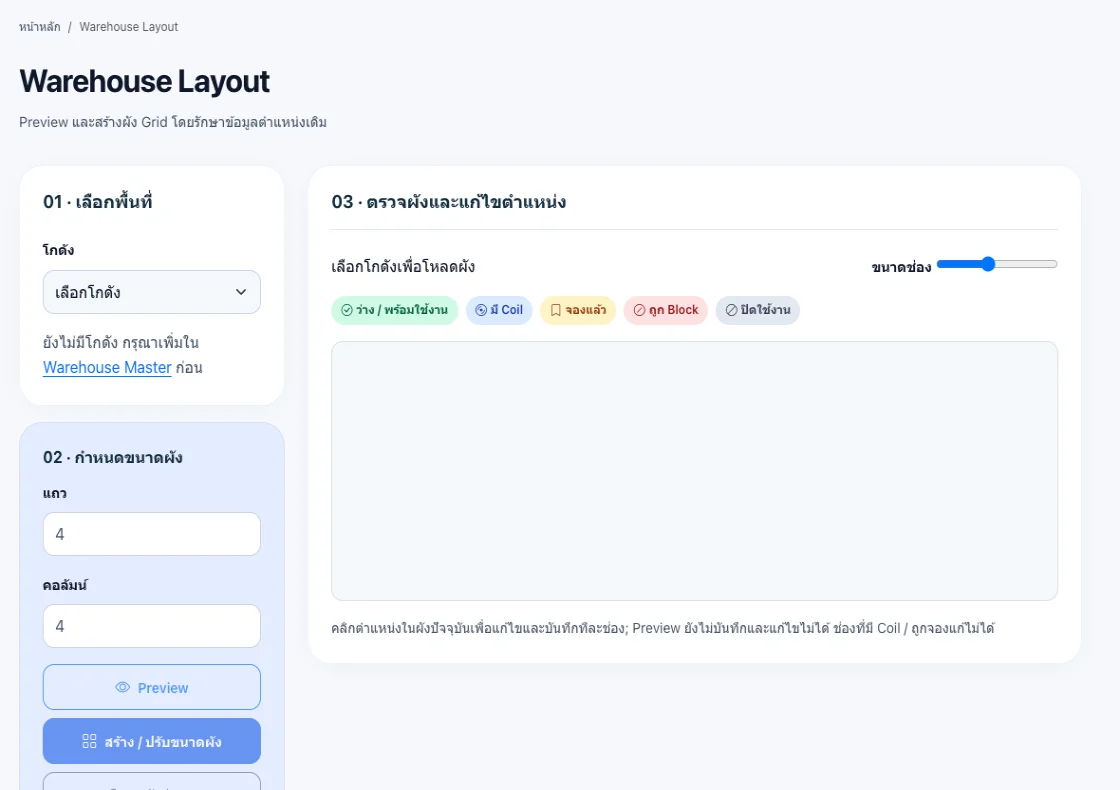The image size is (1120, 790).
Task: Click the grid icon on สร้าง / ปรับขนาดผัง button
Action: point(89,741)
